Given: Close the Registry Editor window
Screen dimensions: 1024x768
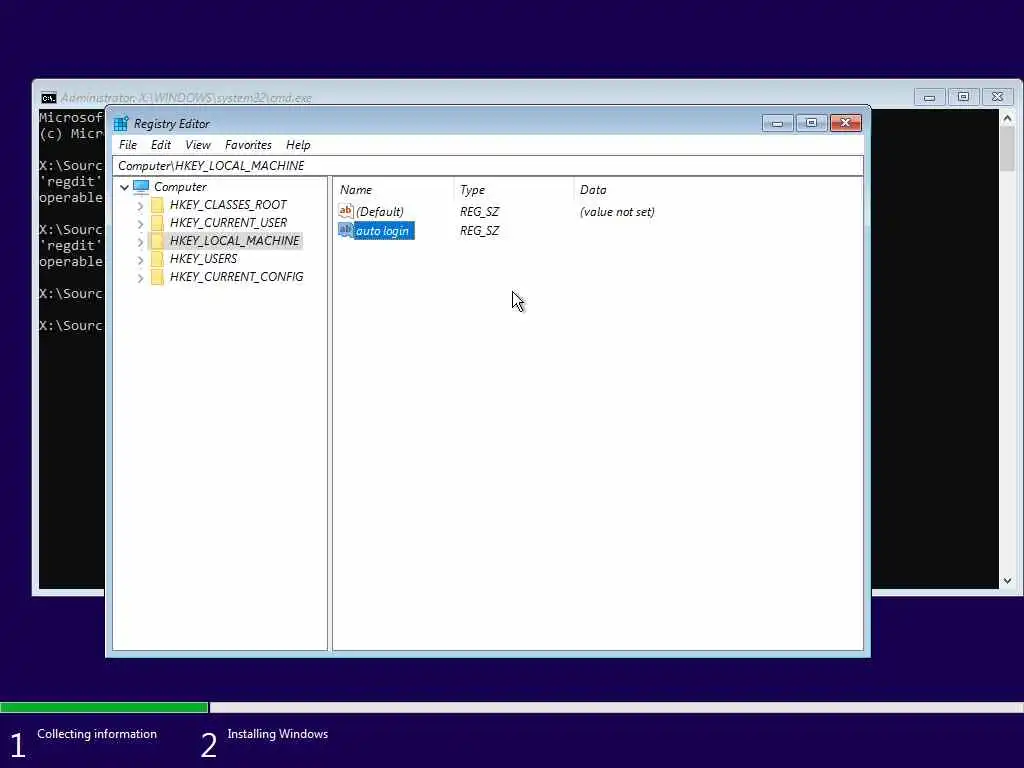Looking at the screenshot, I should click(846, 123).
